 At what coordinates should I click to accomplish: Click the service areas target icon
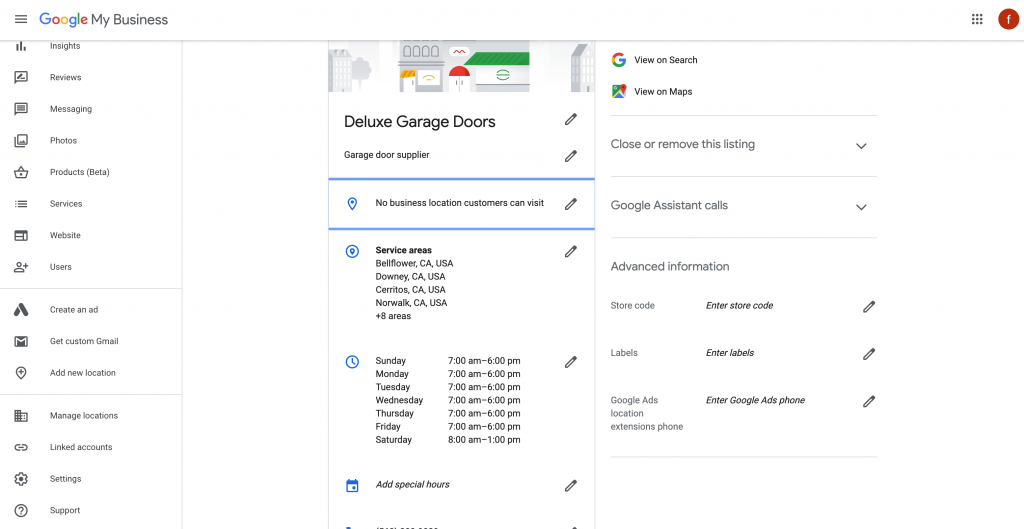click(x=352, y=251)
